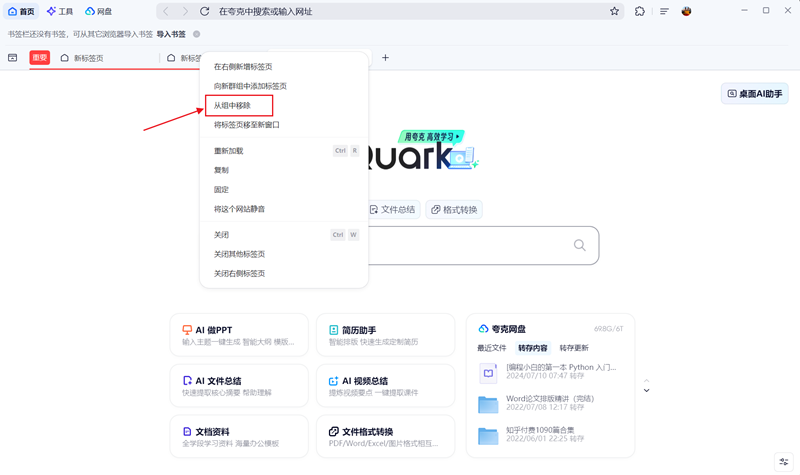Choose 将标签页移至新窗口 menu entry

point(284,125)
